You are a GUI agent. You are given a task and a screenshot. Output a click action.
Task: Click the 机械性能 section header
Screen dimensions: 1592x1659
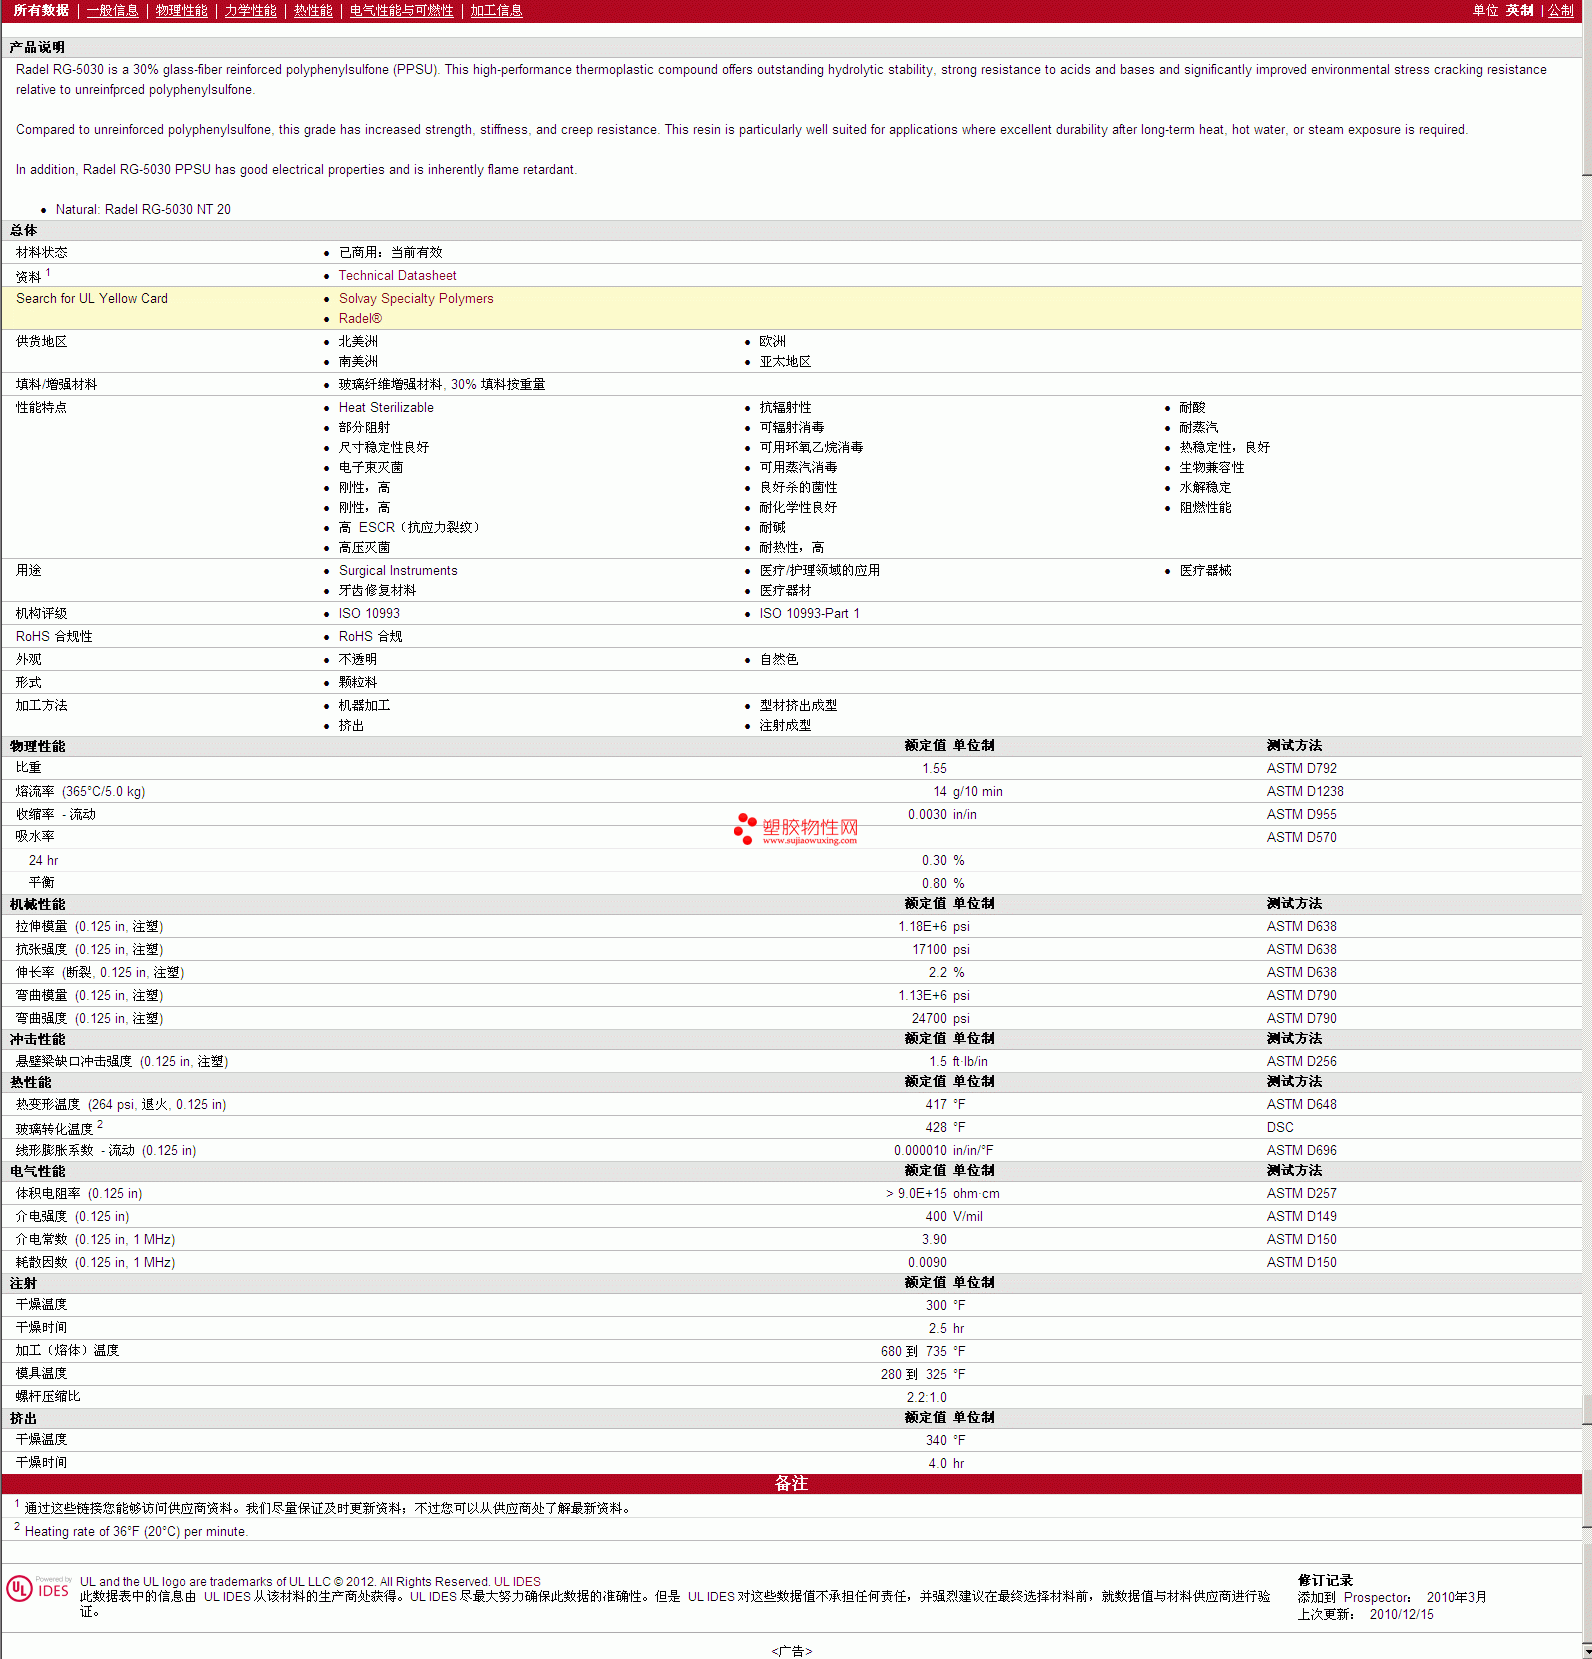pyautogui.click(x=38, y=904)
